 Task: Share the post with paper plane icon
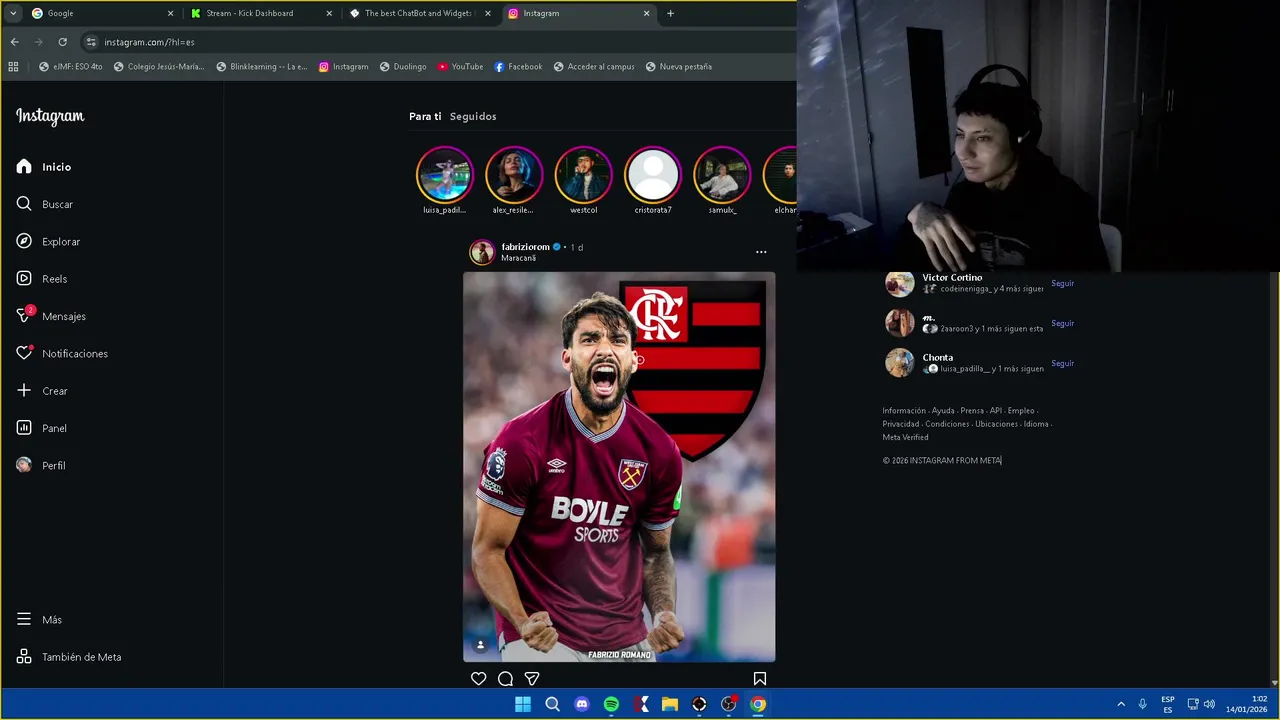point(532,679)
